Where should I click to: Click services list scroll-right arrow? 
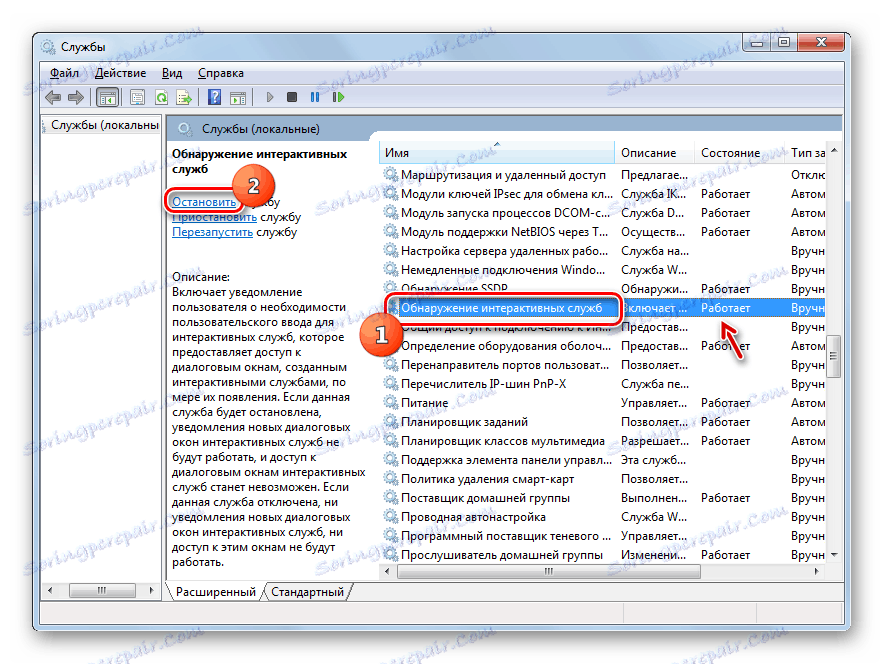817,572
